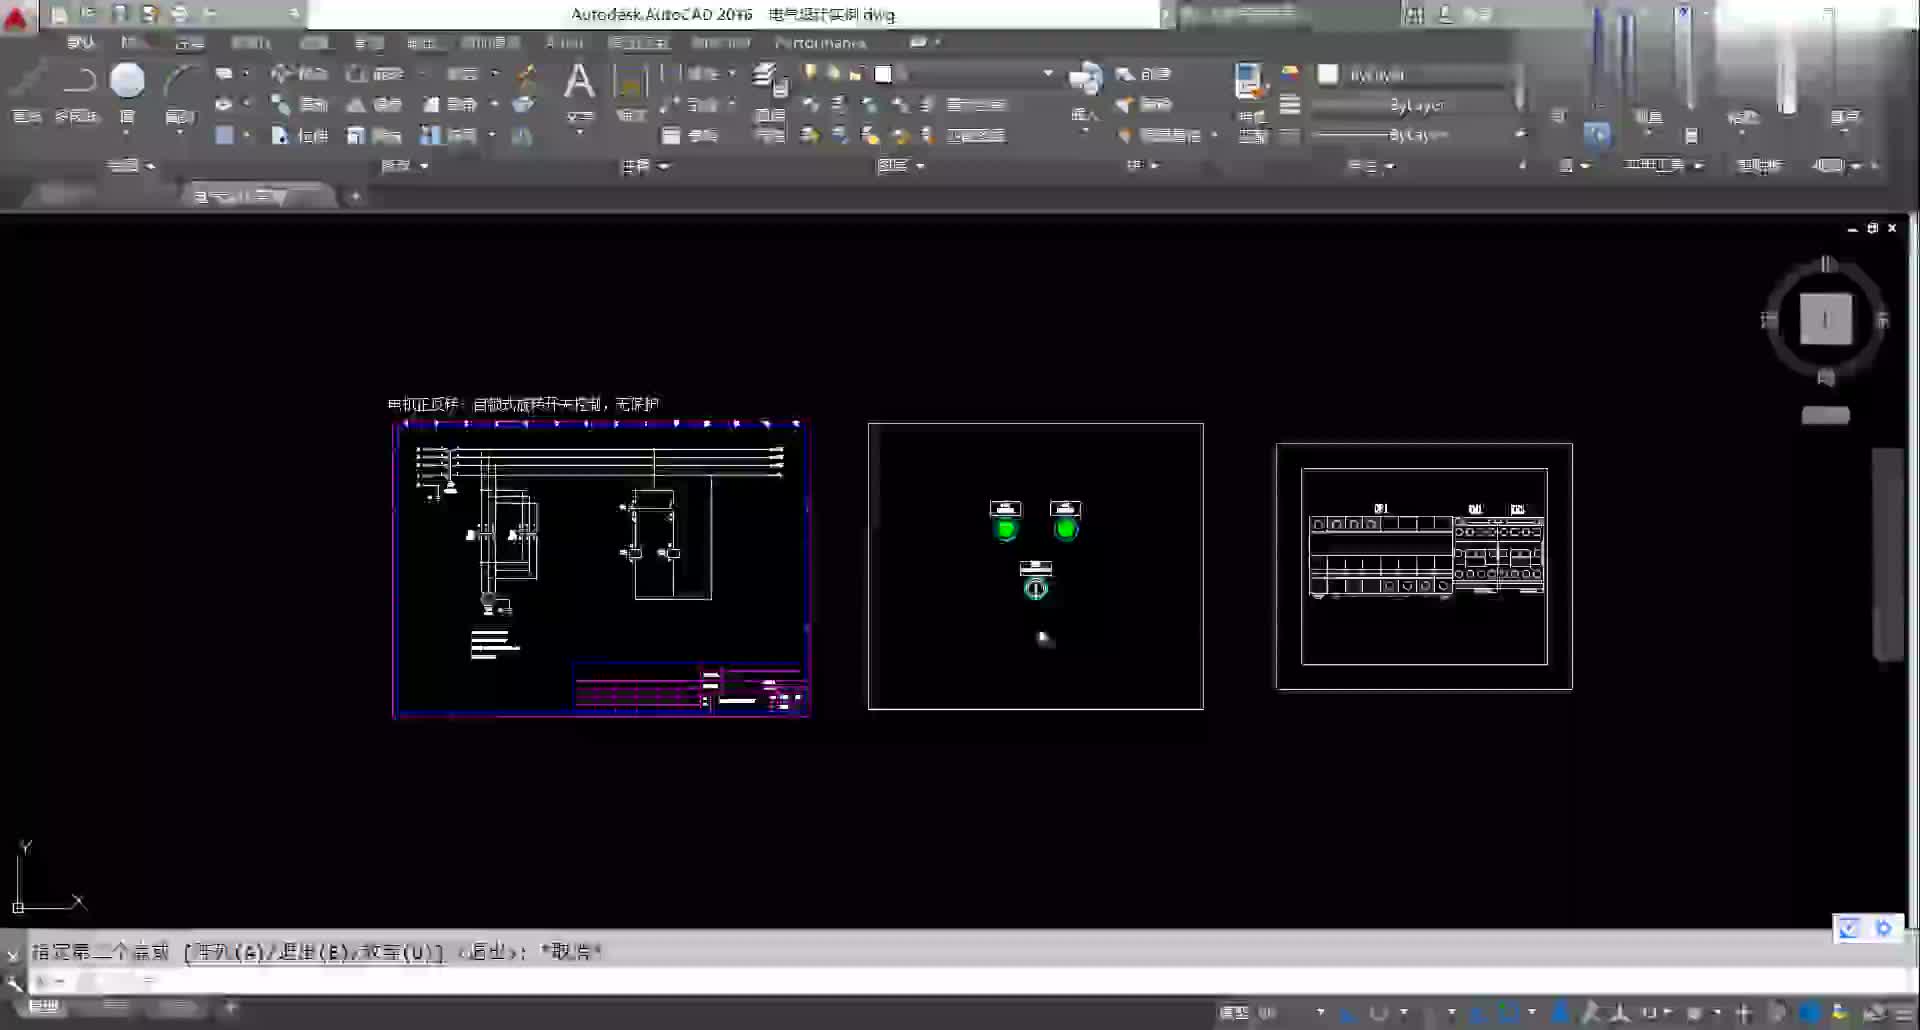This screenshot has height=1030, width=1920.
Task: Expand the Block panel
Action: coord(1143,166)
